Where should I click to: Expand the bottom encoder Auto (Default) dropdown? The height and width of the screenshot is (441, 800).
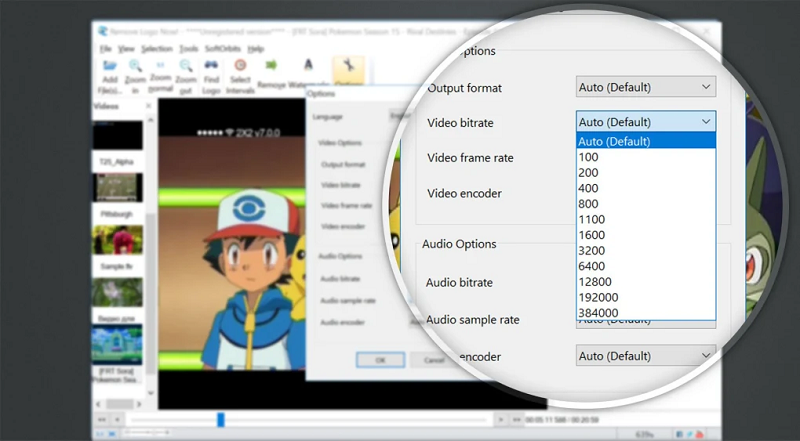pyautogui.click(x=646, y=355)
